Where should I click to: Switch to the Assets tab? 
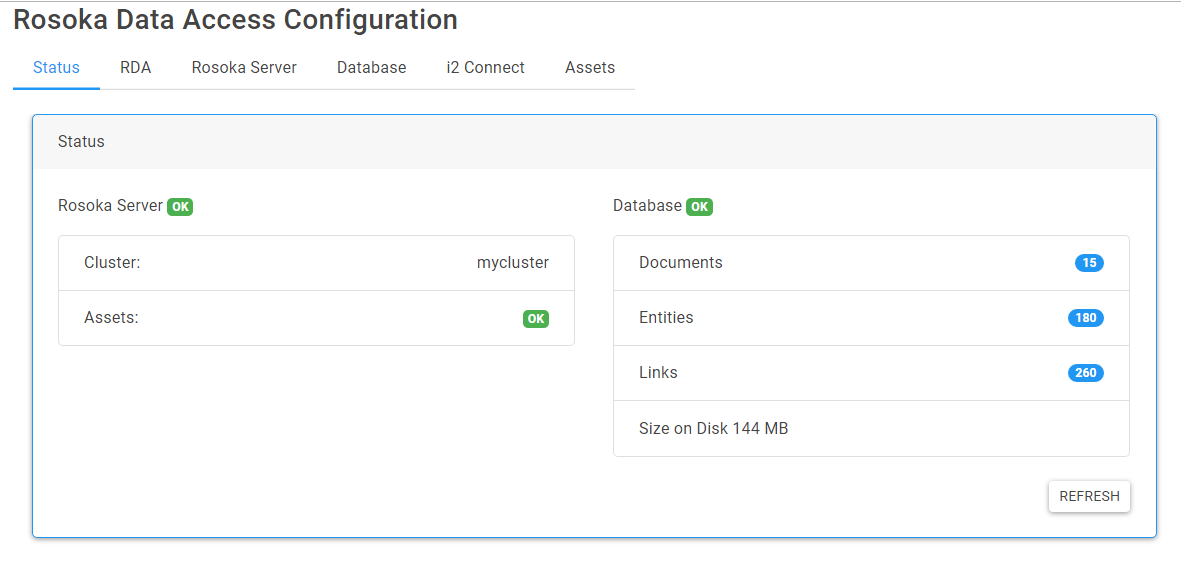pos(590,68)
